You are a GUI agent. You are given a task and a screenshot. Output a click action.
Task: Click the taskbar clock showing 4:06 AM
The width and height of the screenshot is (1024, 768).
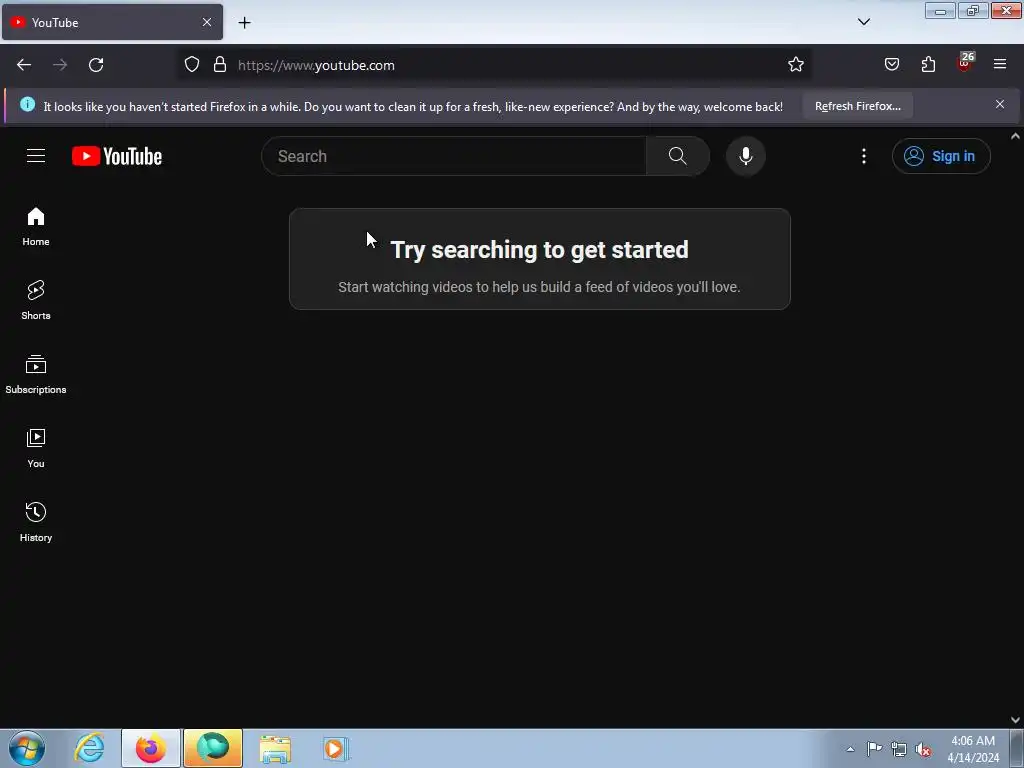pos(972,749)
